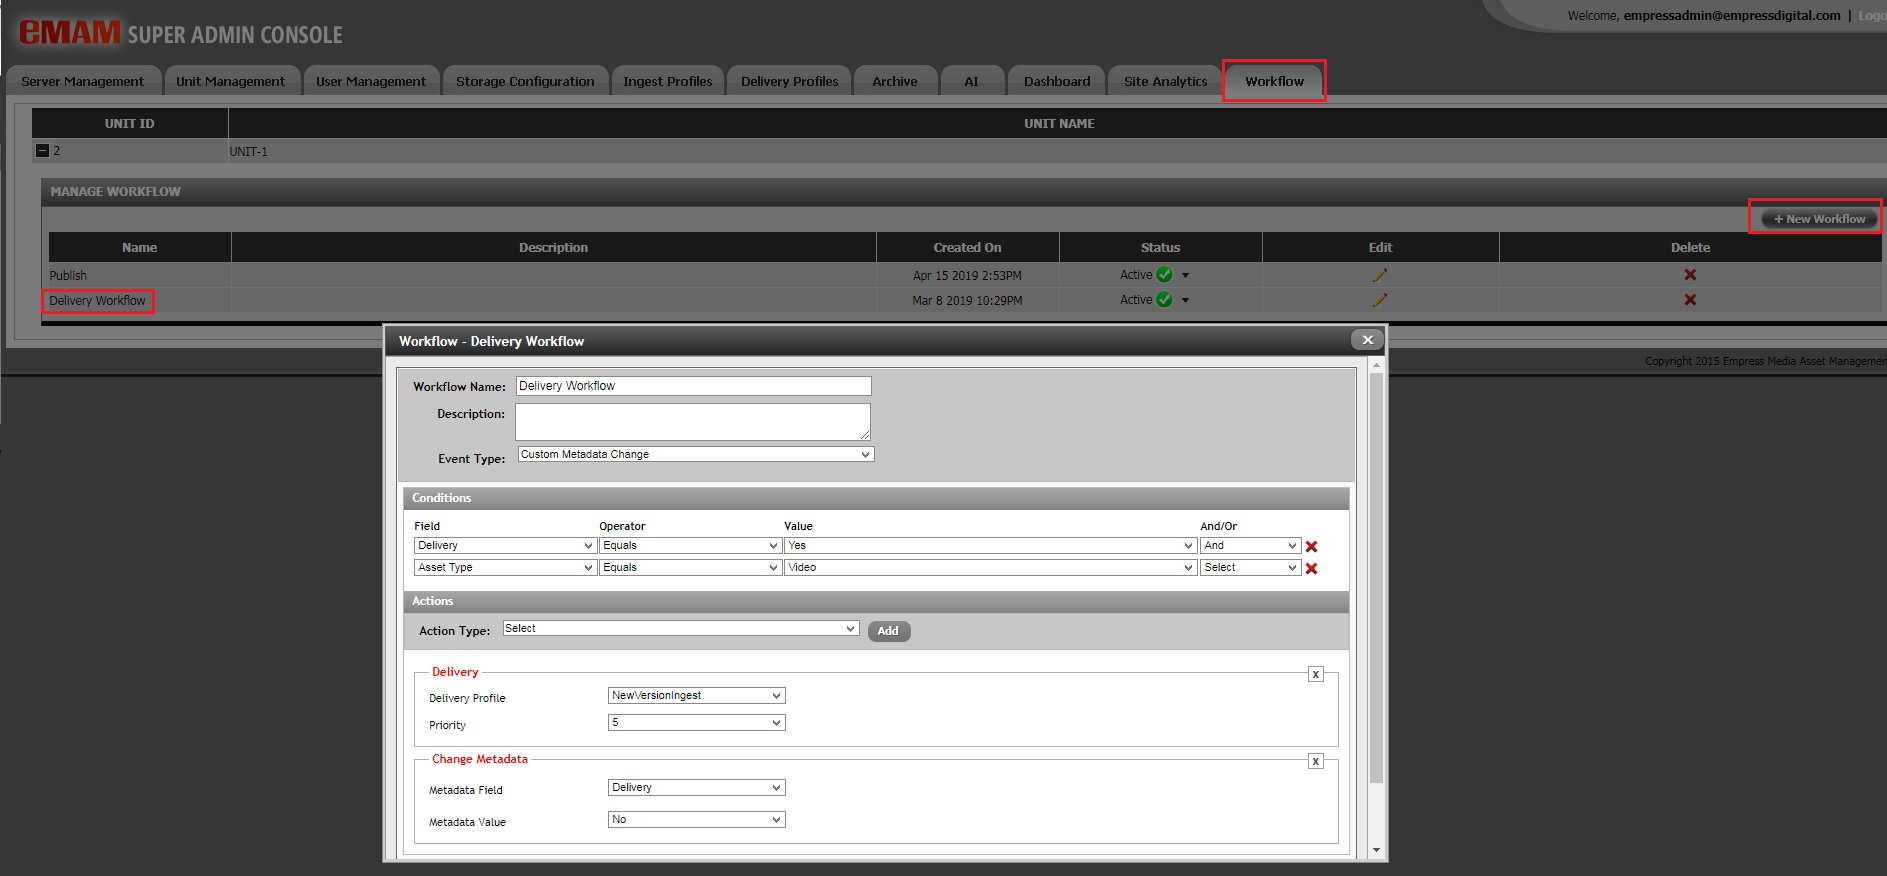Click green Active check on Delivery Workflow row
This screenshot has width=1887, height=876.
(1164, 299)
